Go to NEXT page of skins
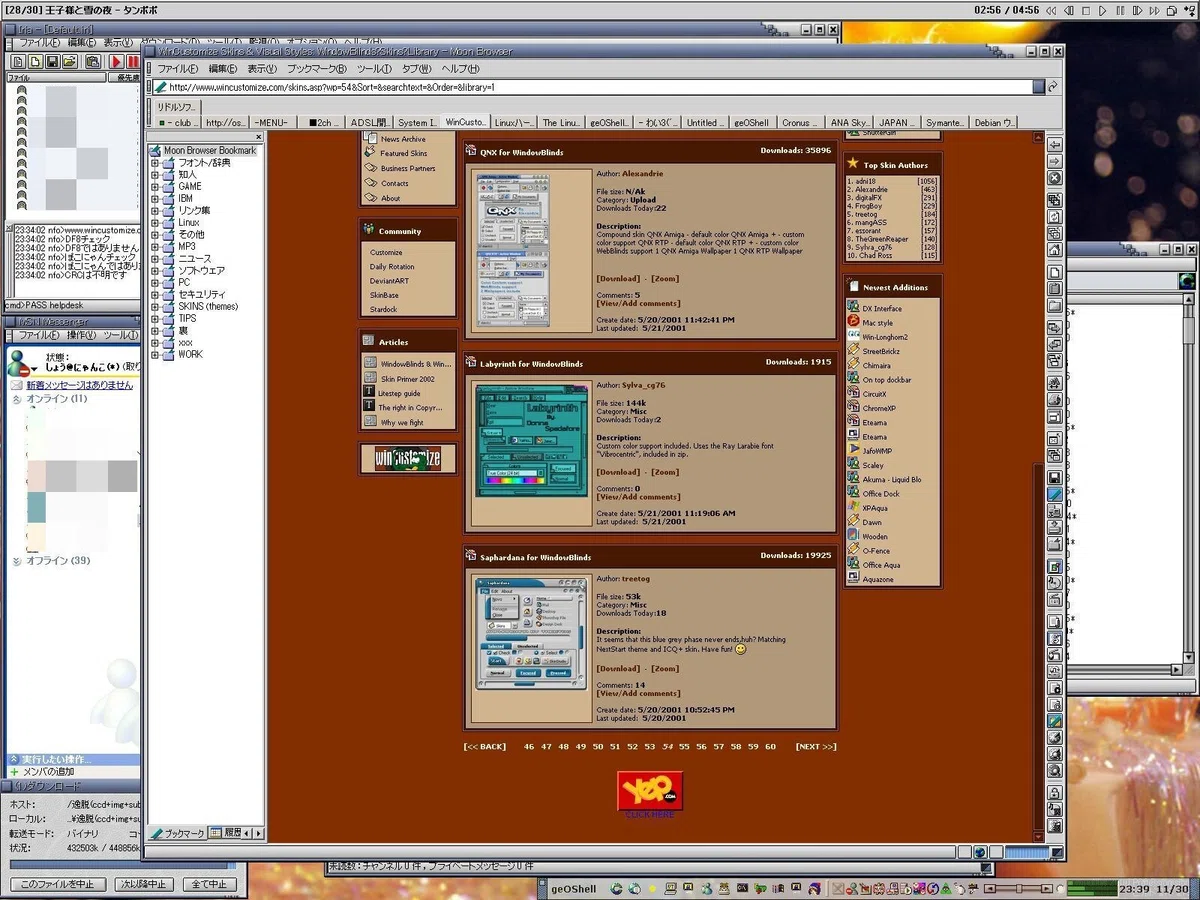The image size is (1200, 900). tap(816, 746)
